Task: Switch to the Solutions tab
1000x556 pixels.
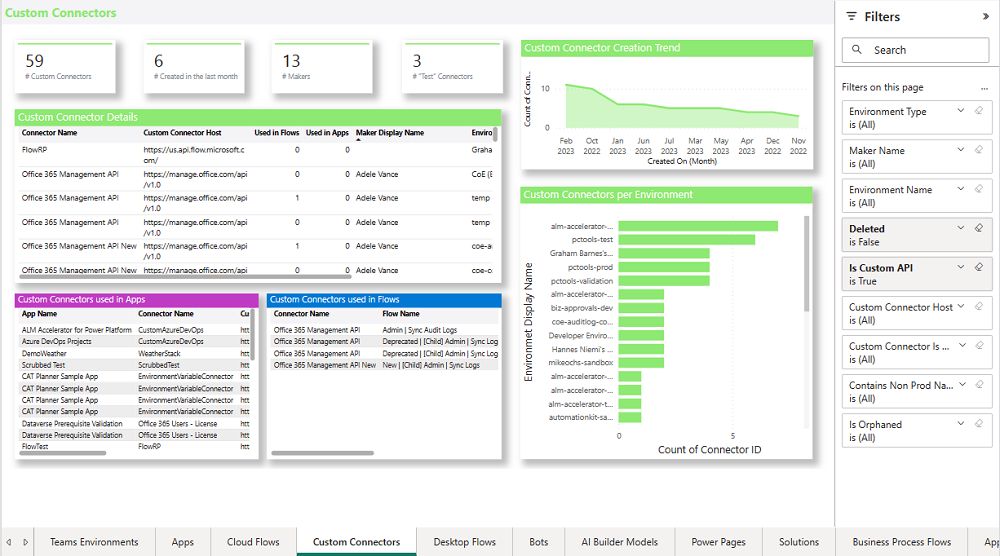Action: [x=798, y=542]
